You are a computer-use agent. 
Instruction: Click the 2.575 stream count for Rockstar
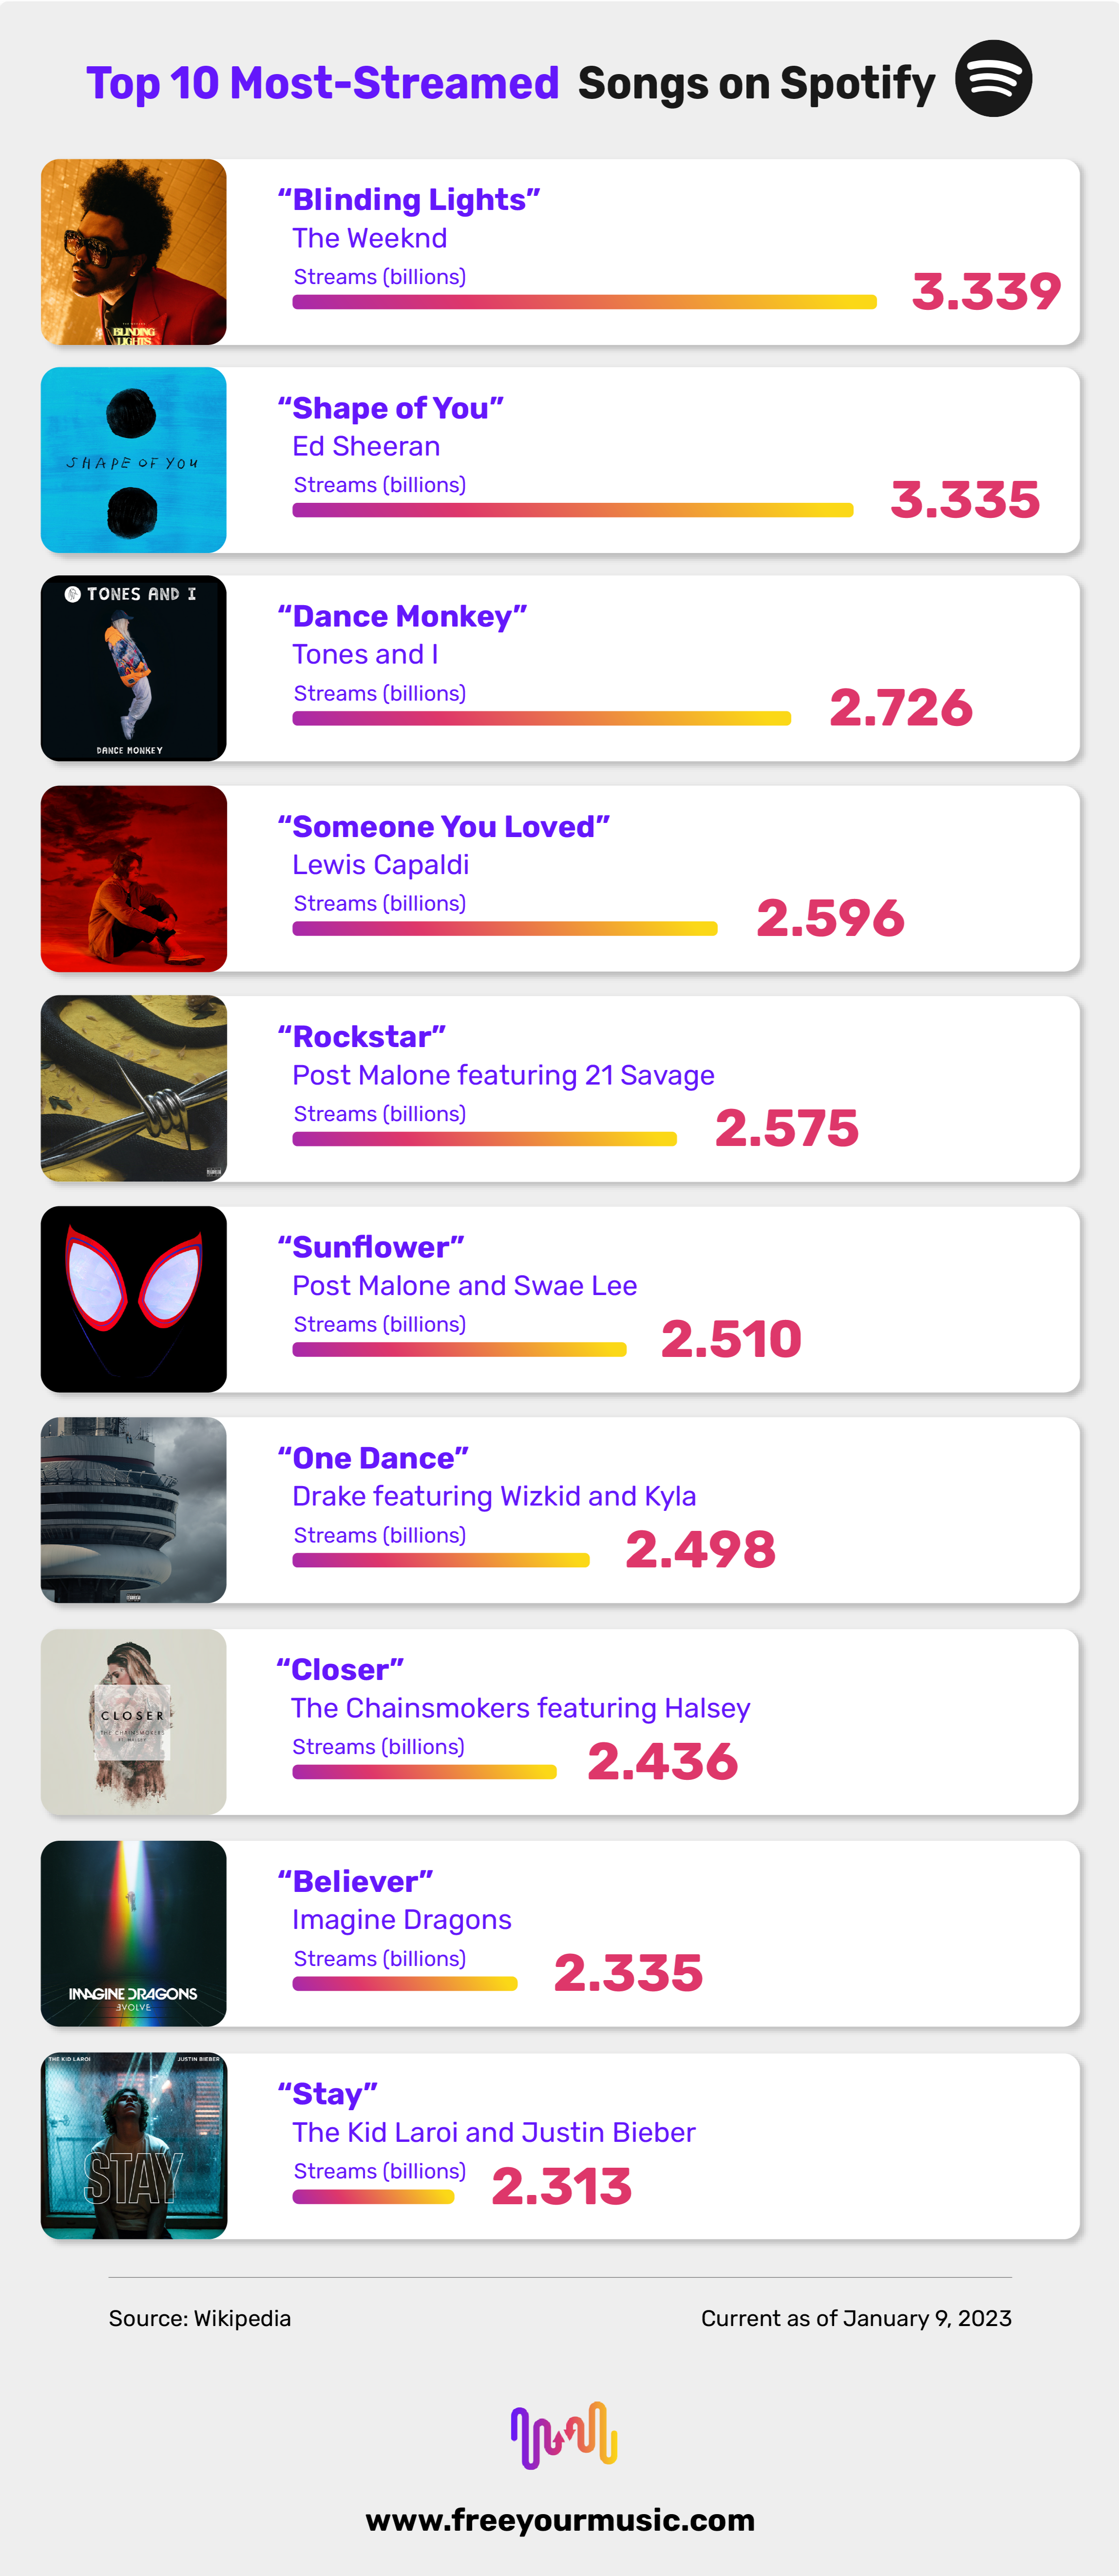pos(787,1128)
